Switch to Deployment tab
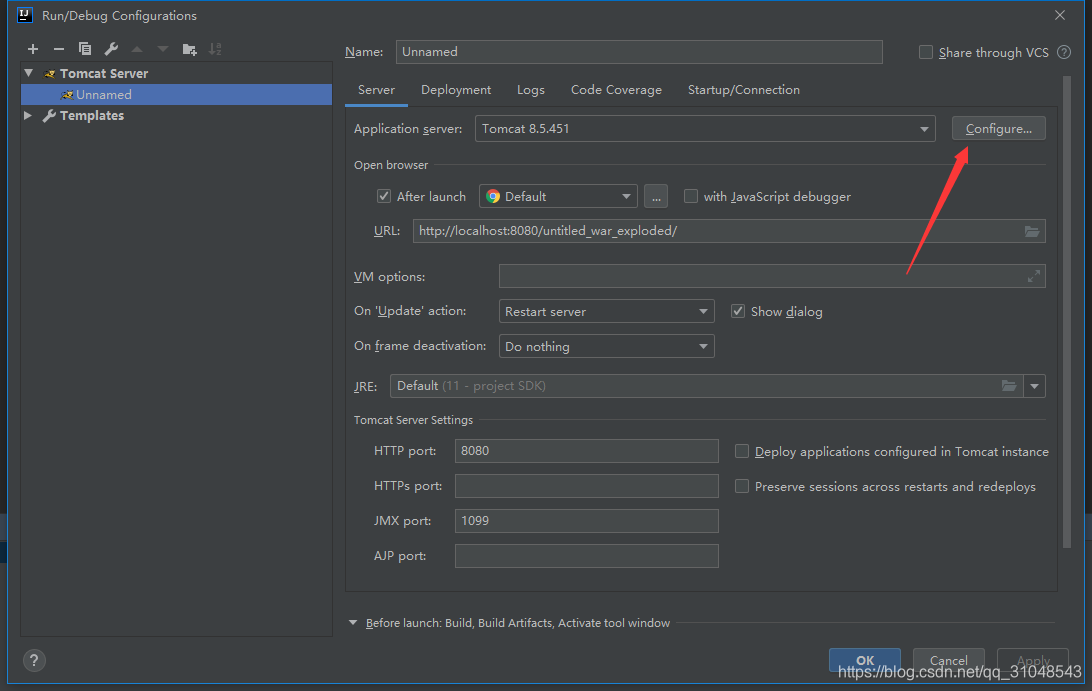This screenshot has width=1092, height=691. point(456,90)
